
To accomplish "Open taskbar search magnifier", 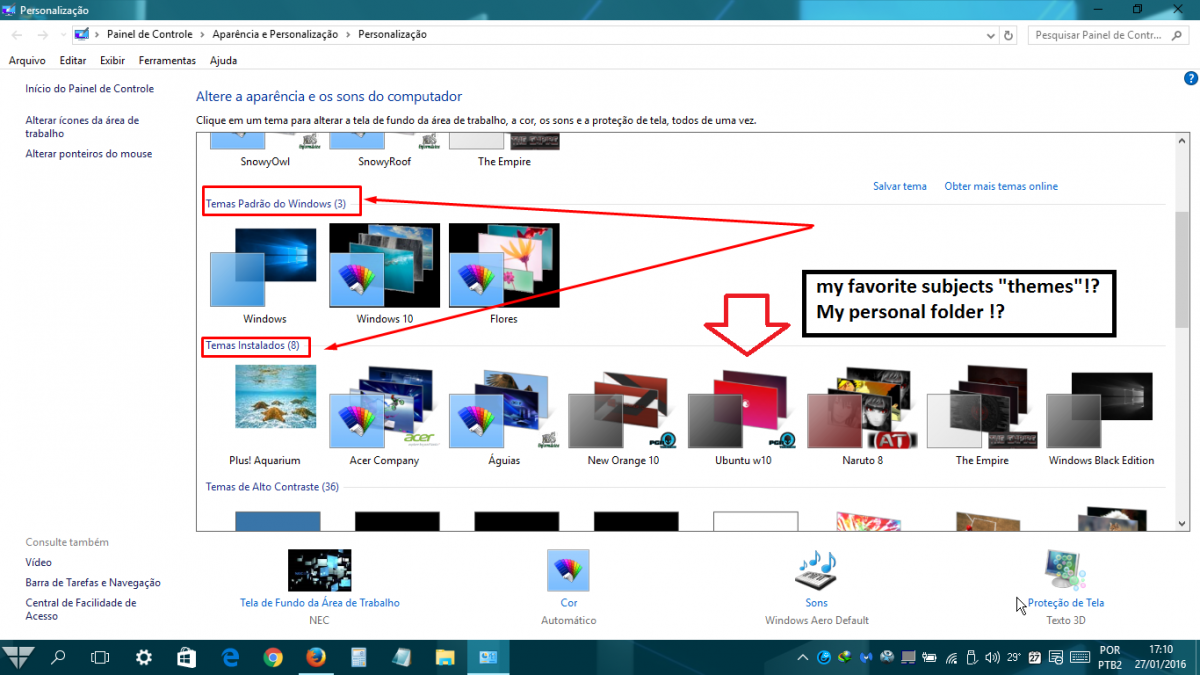I will [x=58, y=657].
